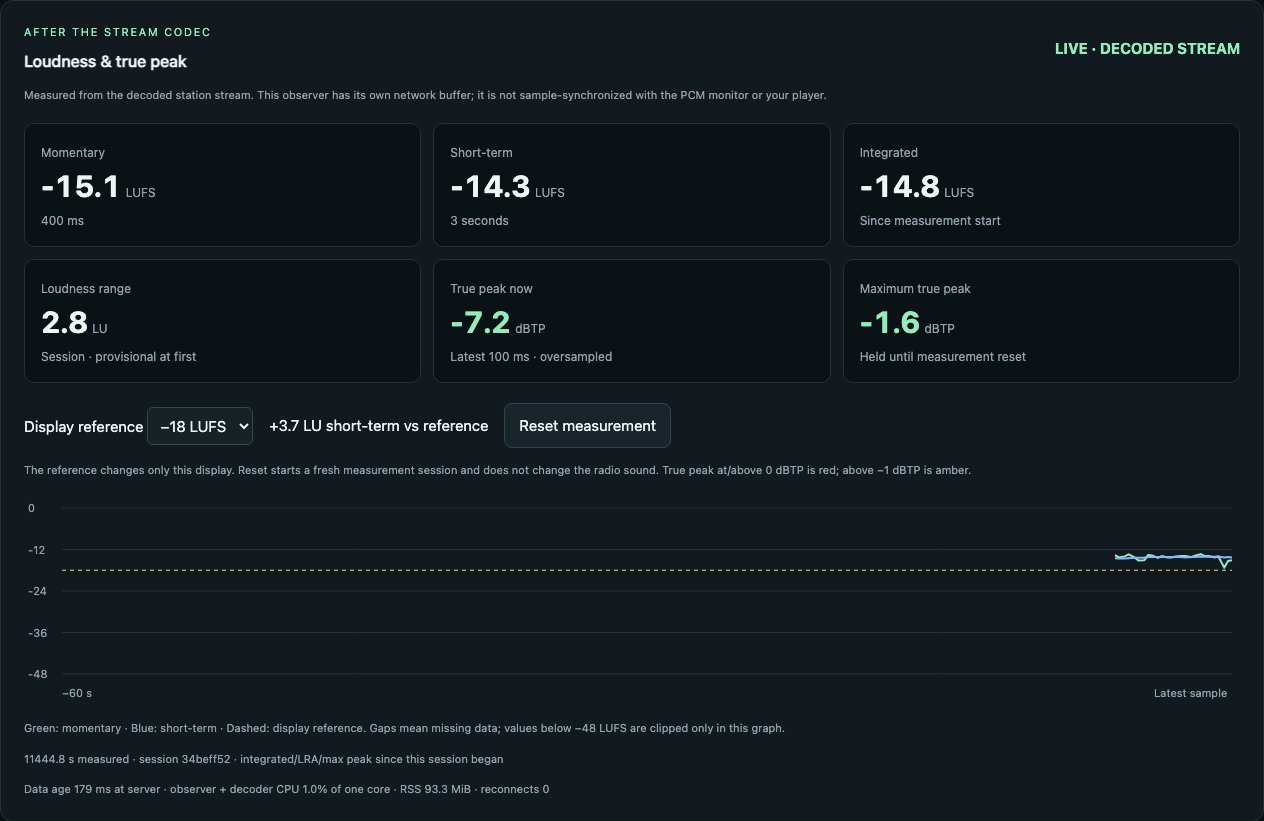
Task: Click the graph's '-48' axis label
Action: 36,674
